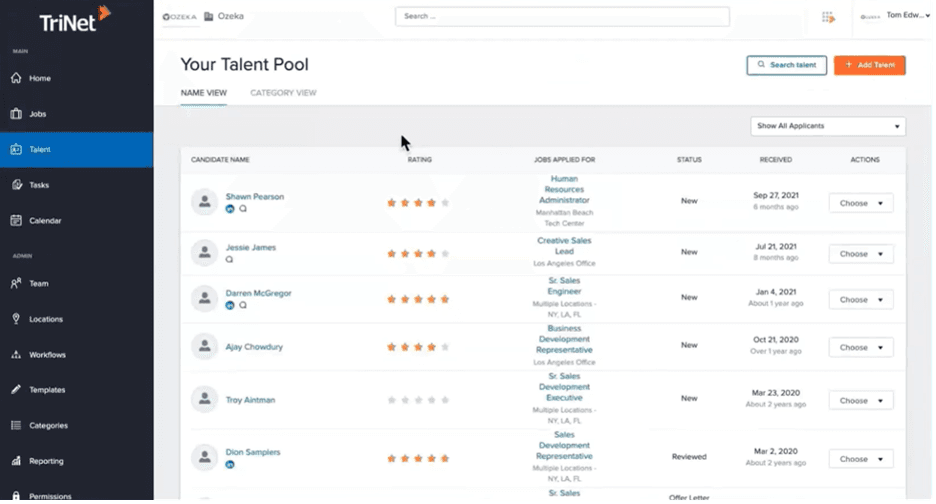Screen dimensions: 936x504
Task: Click the apps grid icon in header
Action: pos(828,17)
